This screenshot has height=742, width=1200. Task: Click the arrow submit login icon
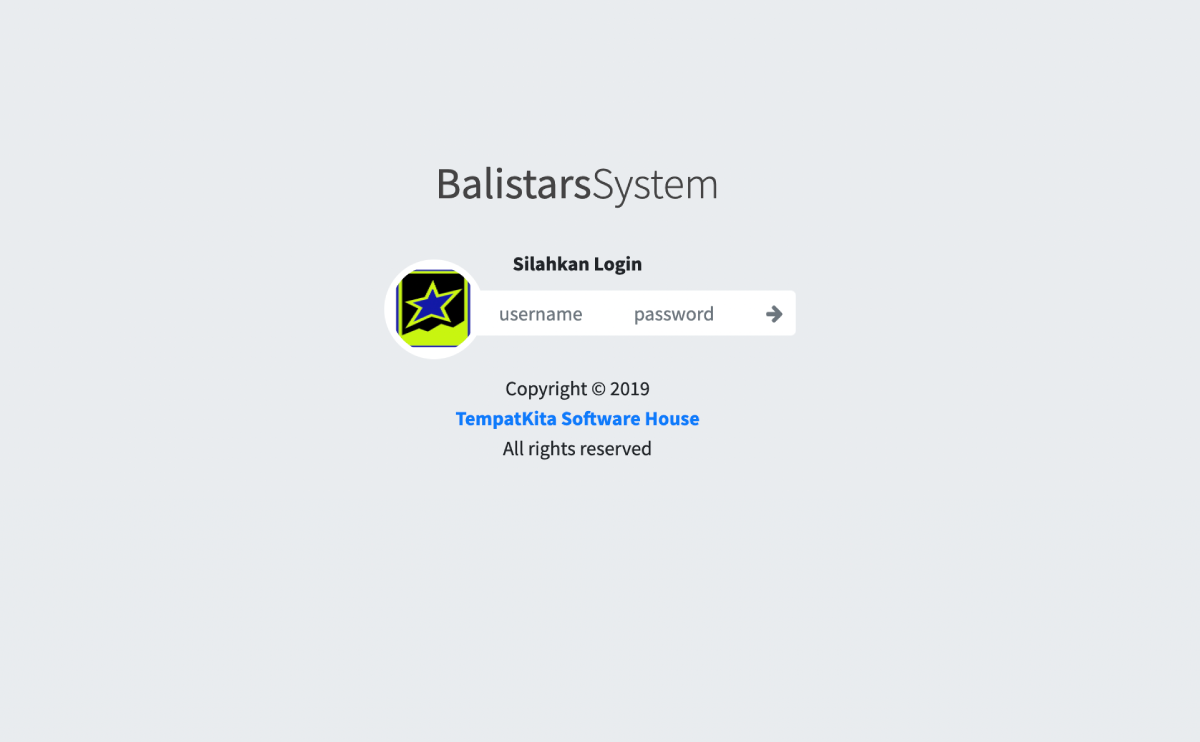tap(774, 314)
